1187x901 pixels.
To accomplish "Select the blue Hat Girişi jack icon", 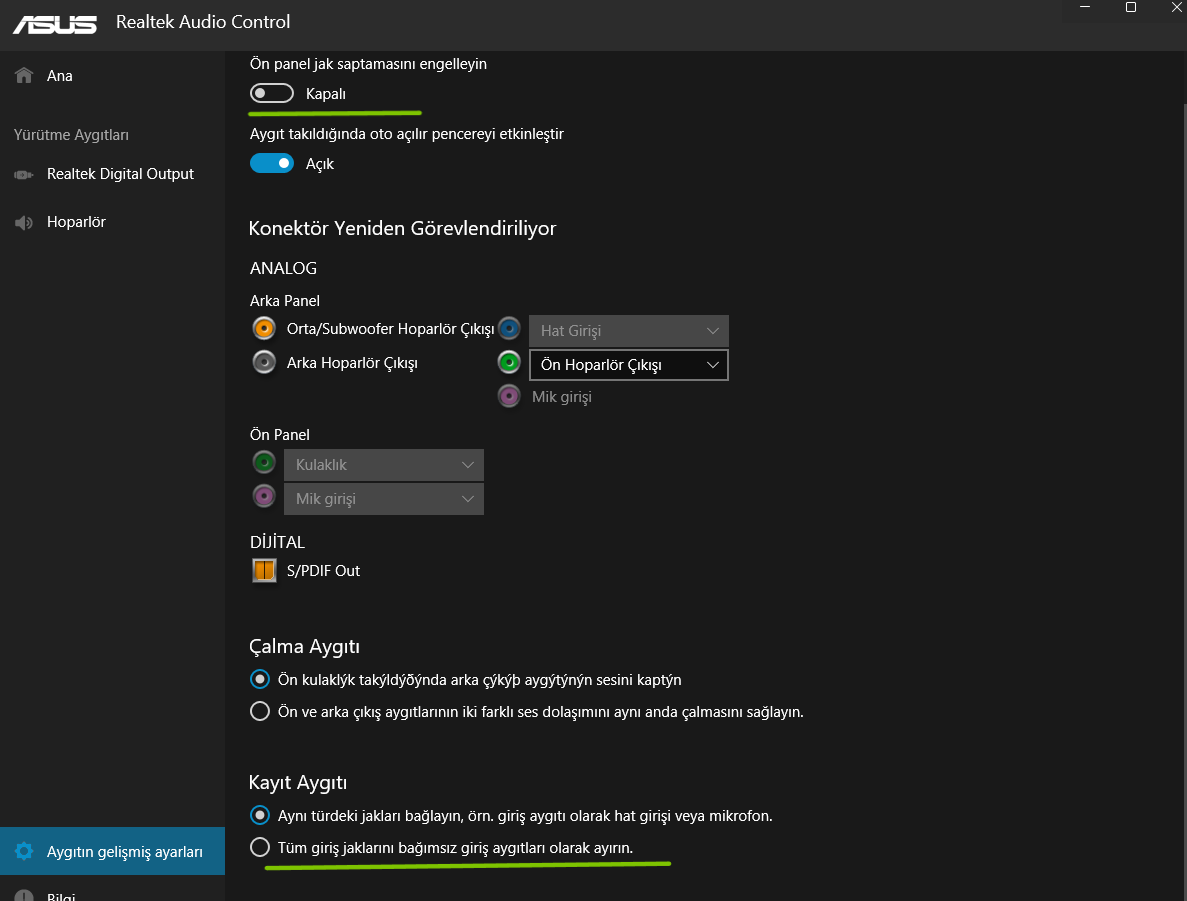I will [509, 329].
